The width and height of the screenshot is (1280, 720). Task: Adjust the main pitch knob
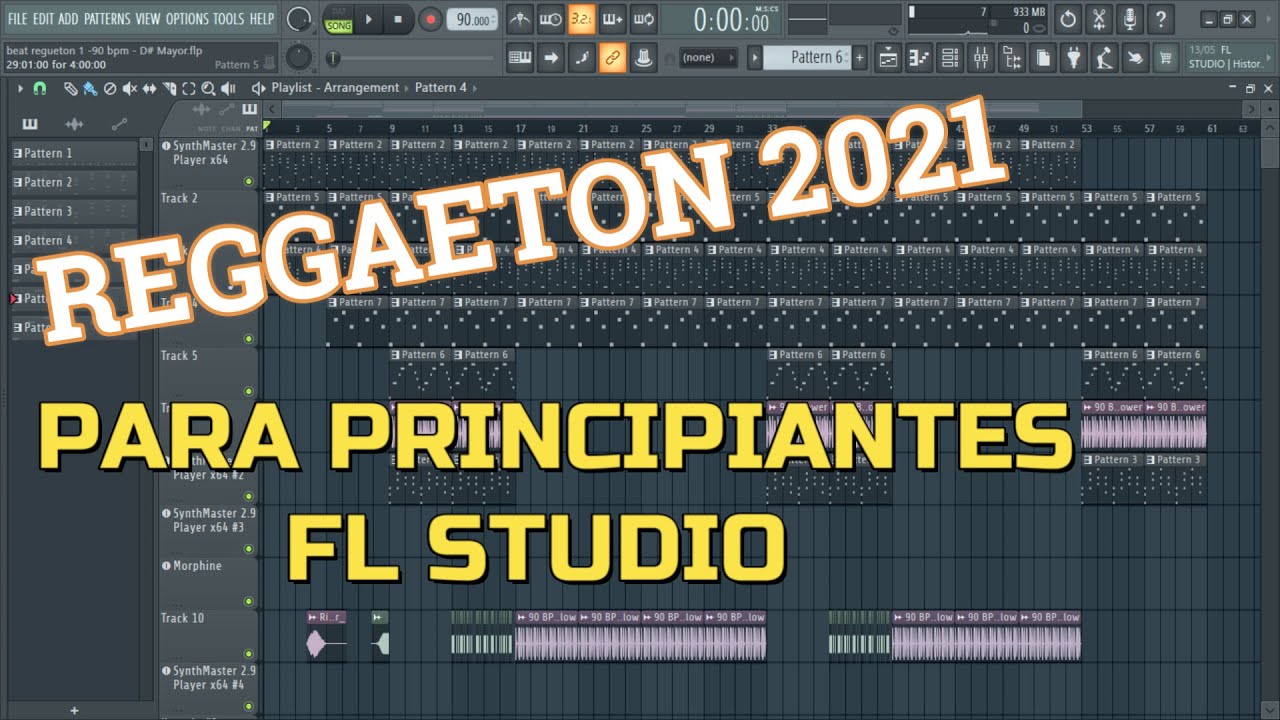pos(298,57)
